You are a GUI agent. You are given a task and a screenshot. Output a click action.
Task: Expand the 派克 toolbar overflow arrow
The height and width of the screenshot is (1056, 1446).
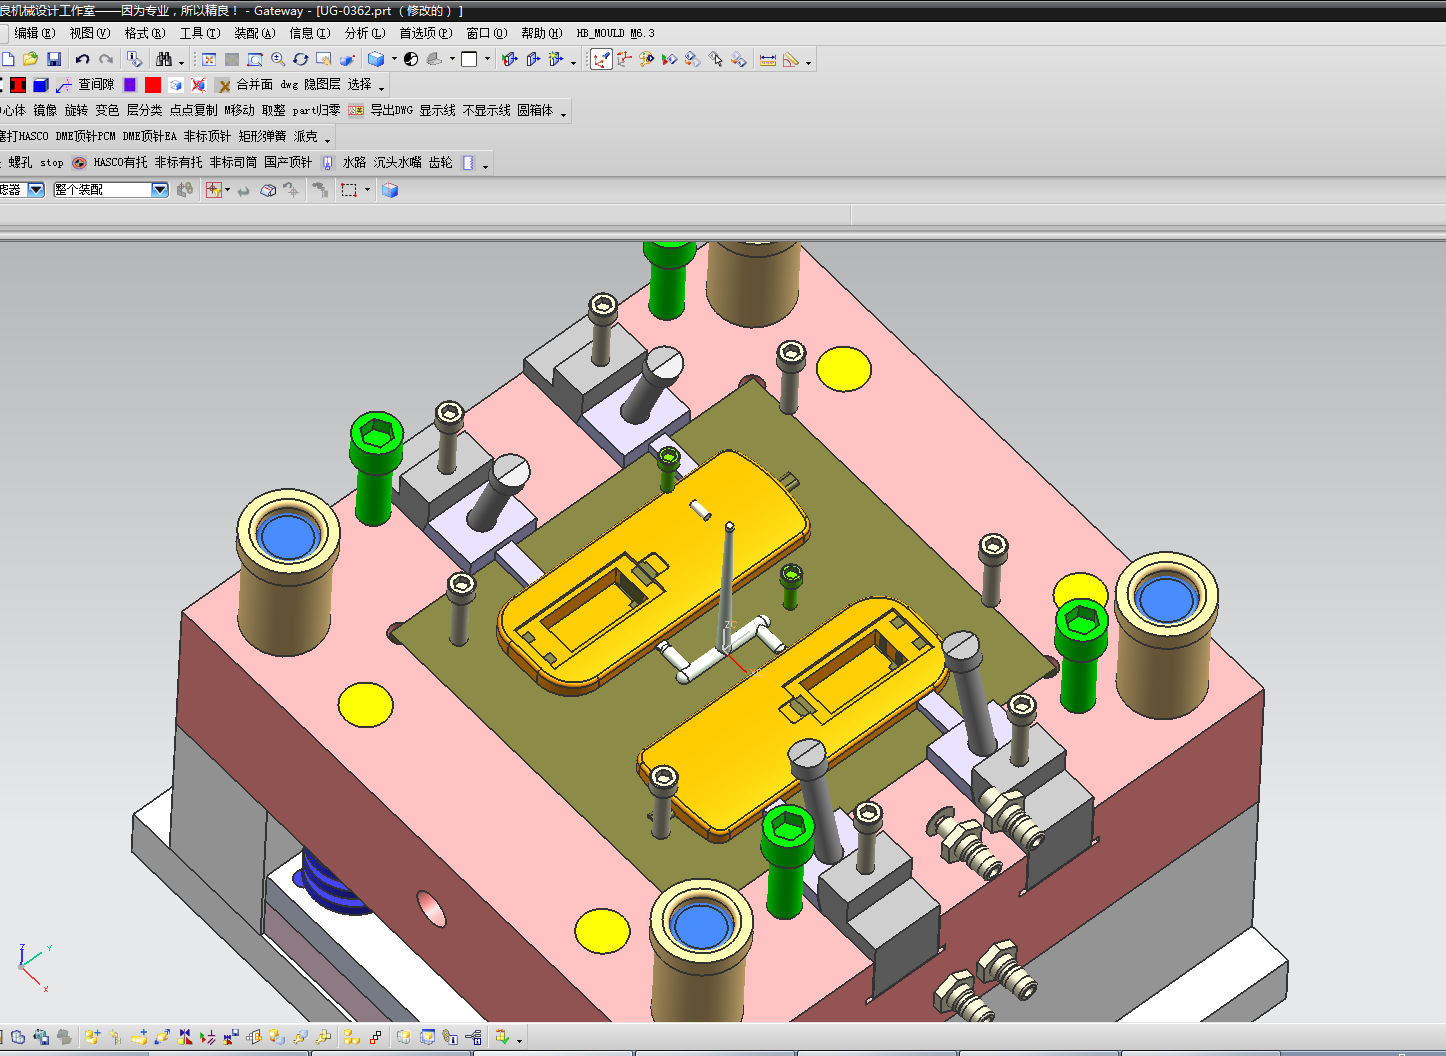click(327, 140)
